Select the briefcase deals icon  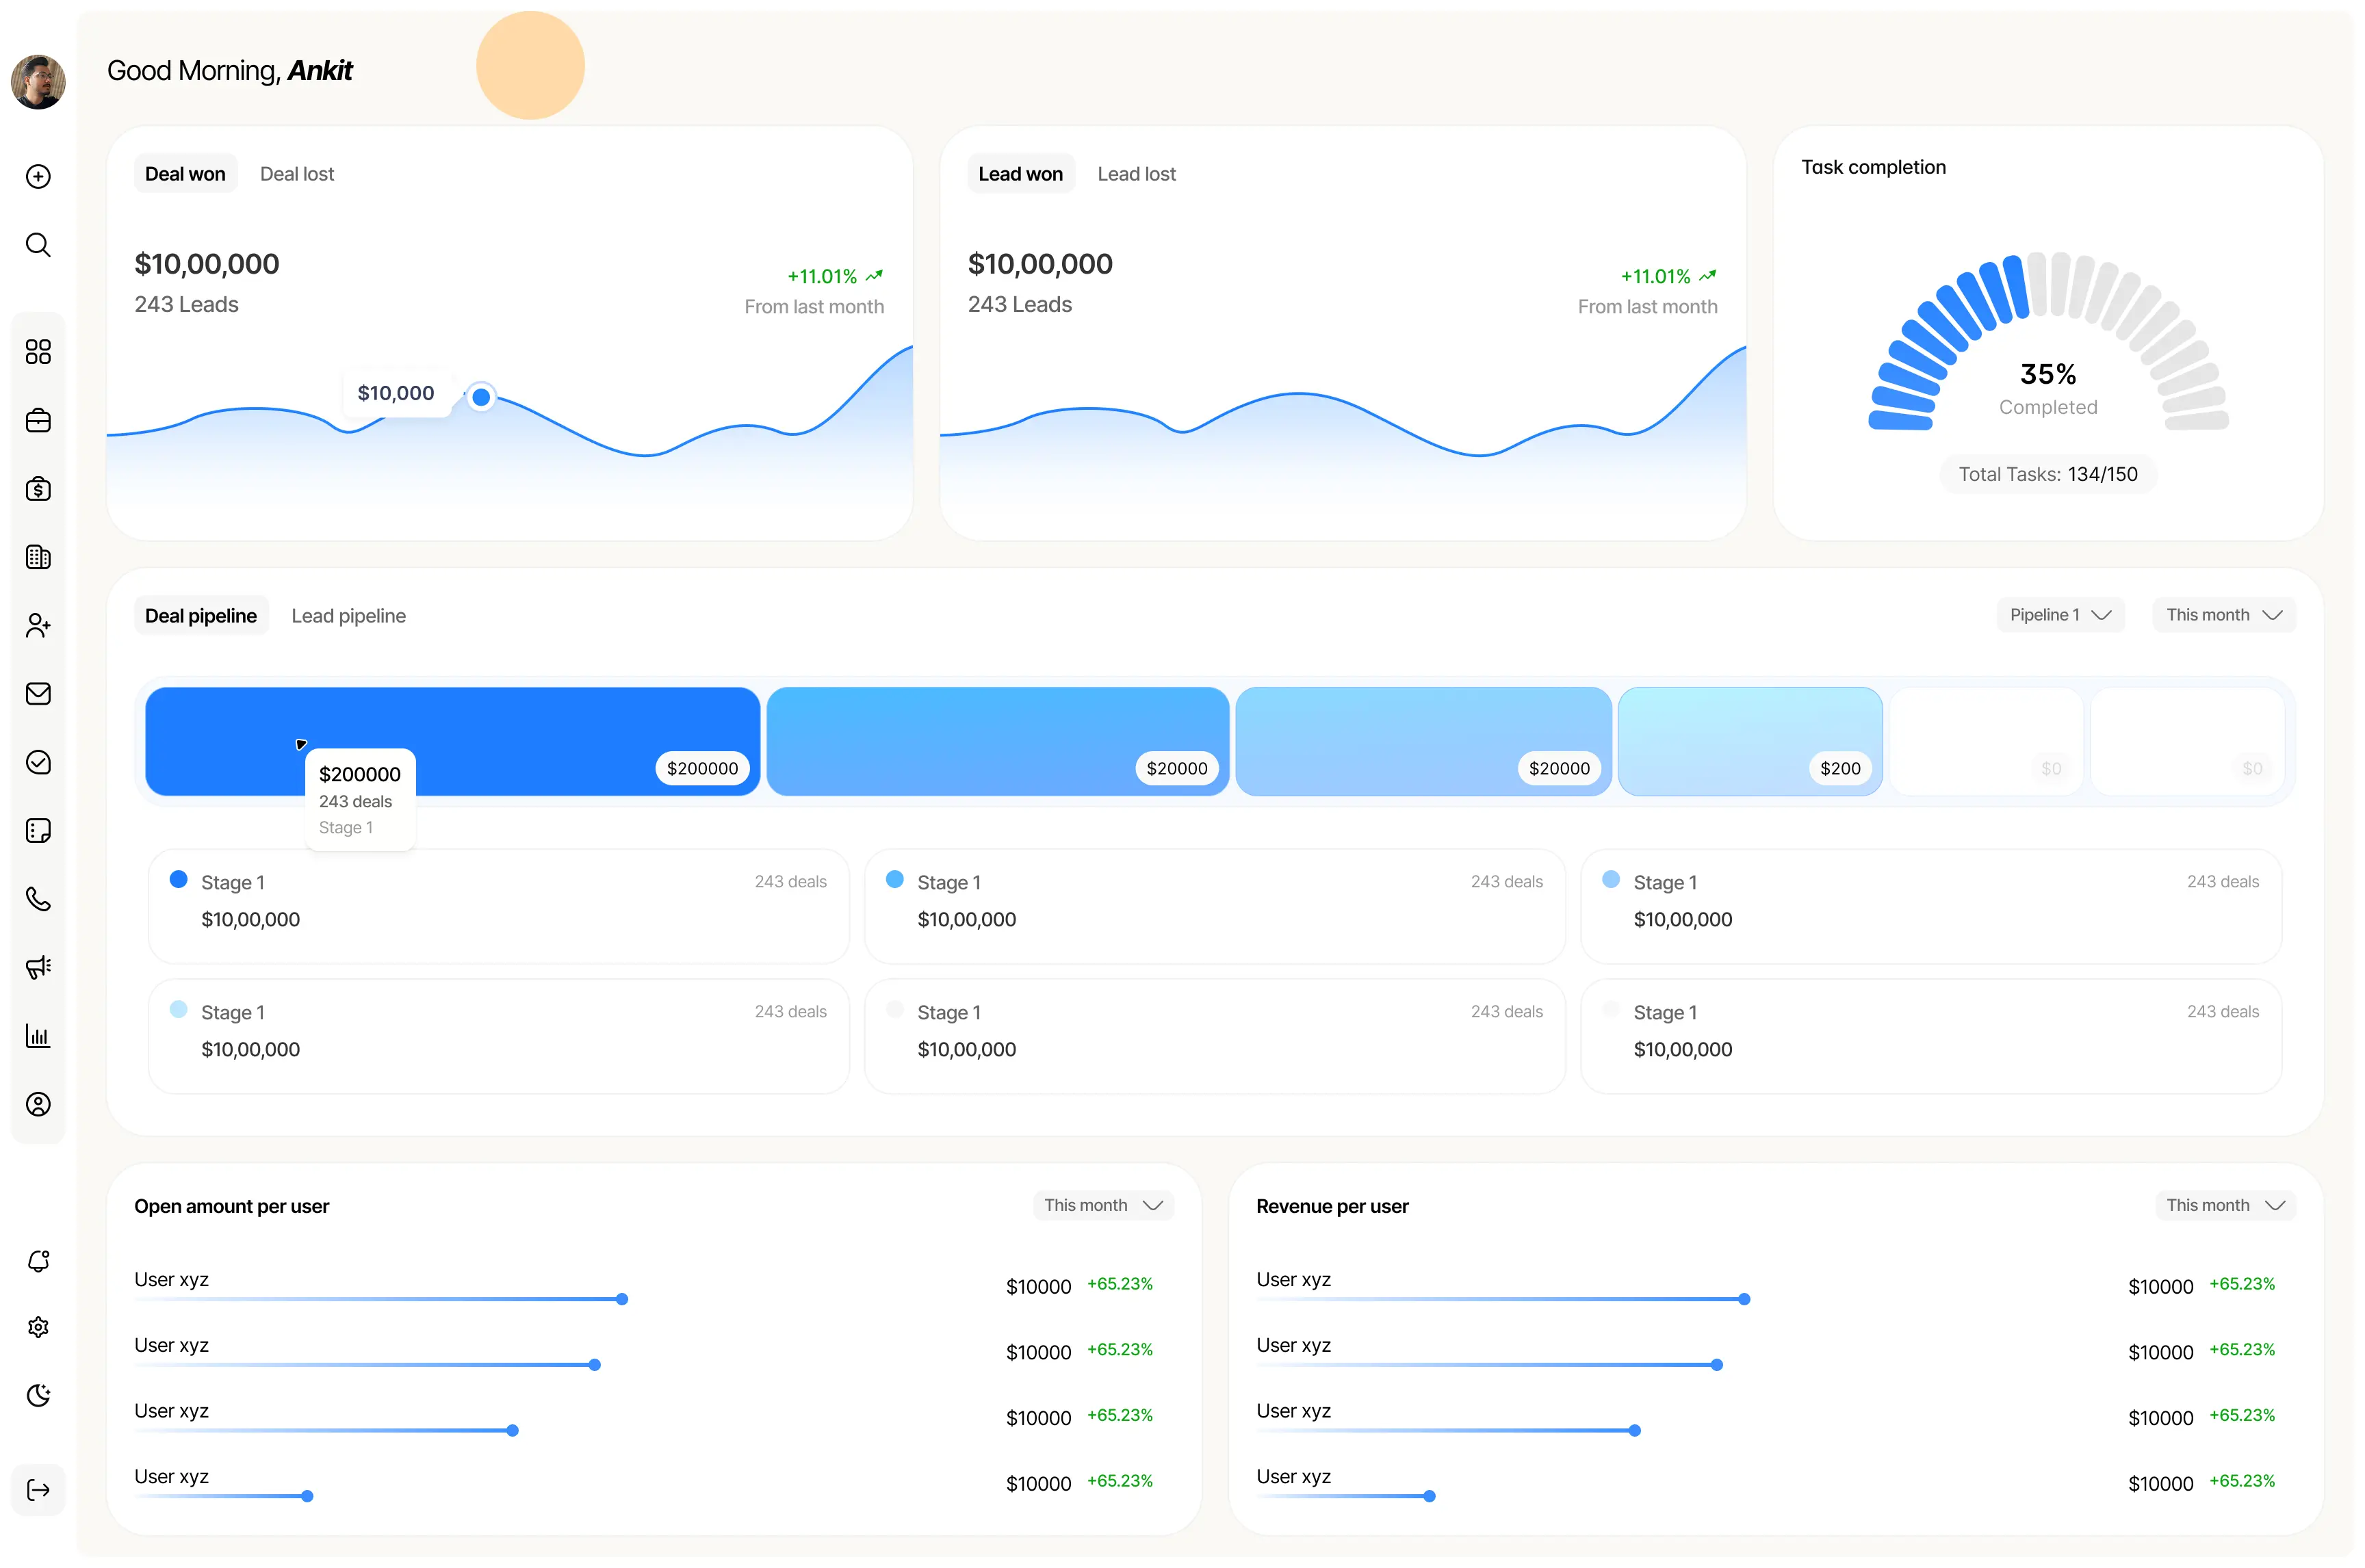(x=38, y=421)
